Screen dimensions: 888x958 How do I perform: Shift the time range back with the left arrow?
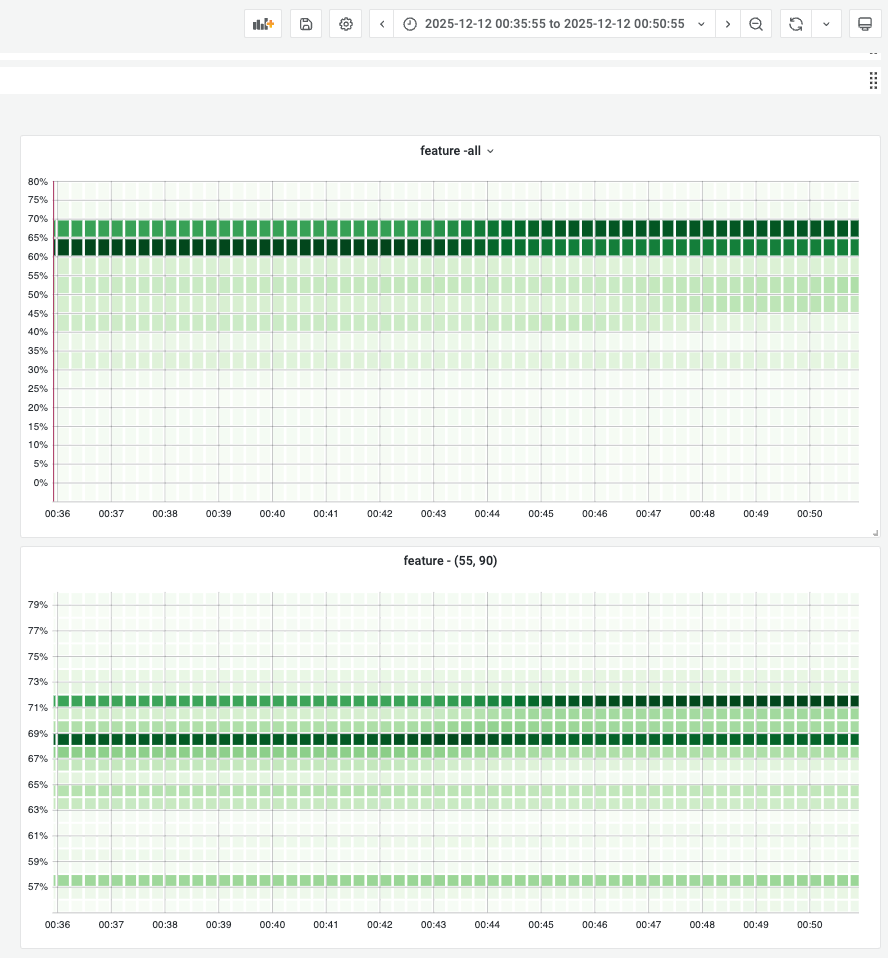[x=381, y=23]
